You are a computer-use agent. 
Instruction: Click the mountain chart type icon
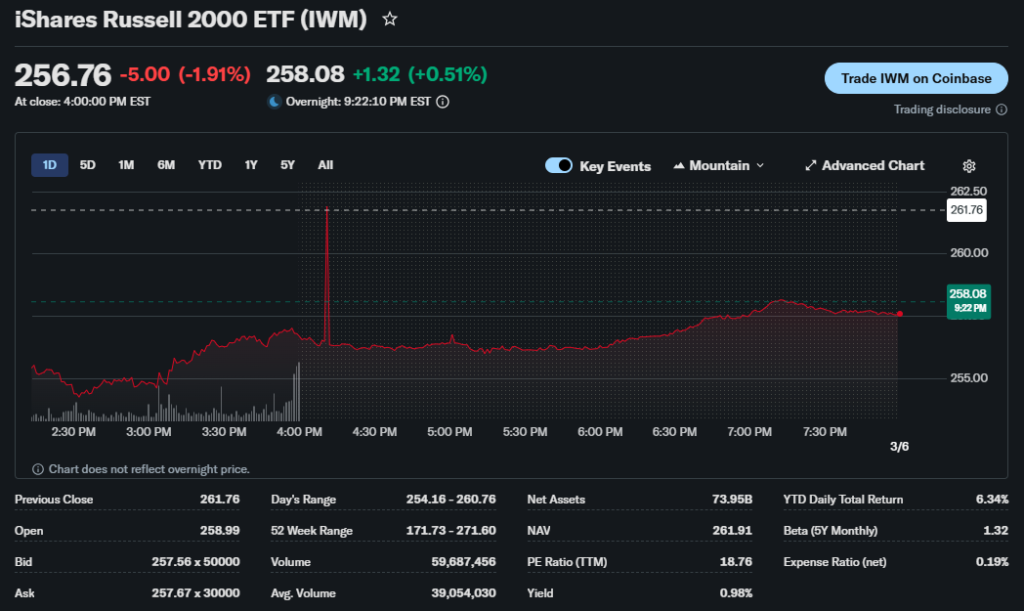pyautogui.click(x=679, y=166)
